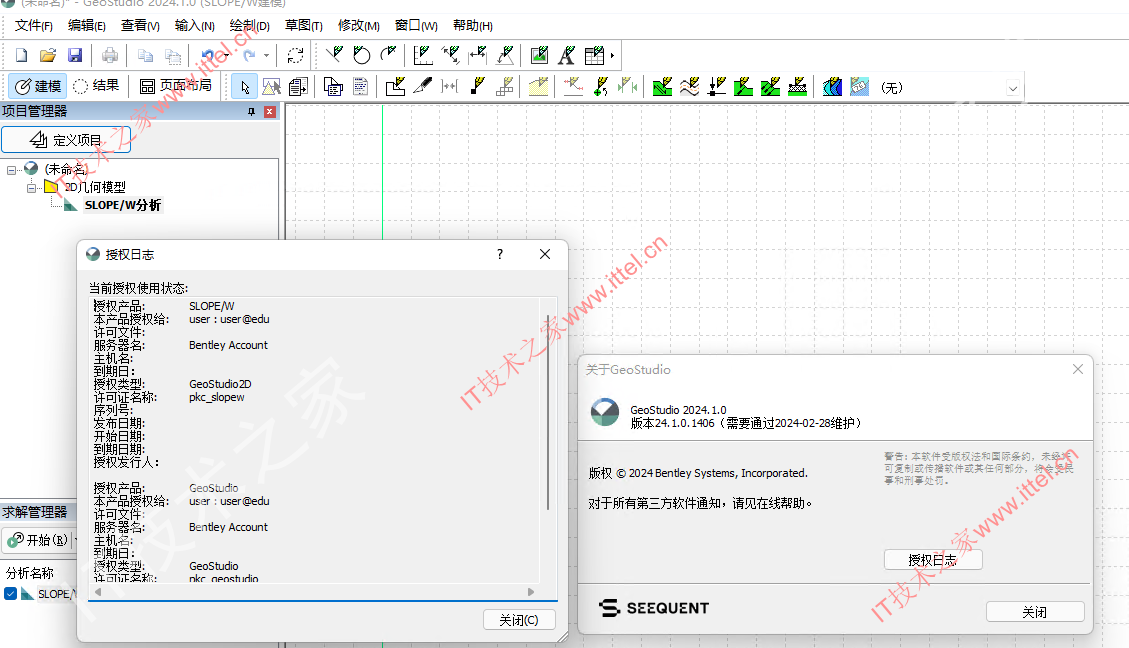Click the 授权日志 button in About dialog
Image resolution: width=1129 pixels, height=648 pixels.
[933, 560]
